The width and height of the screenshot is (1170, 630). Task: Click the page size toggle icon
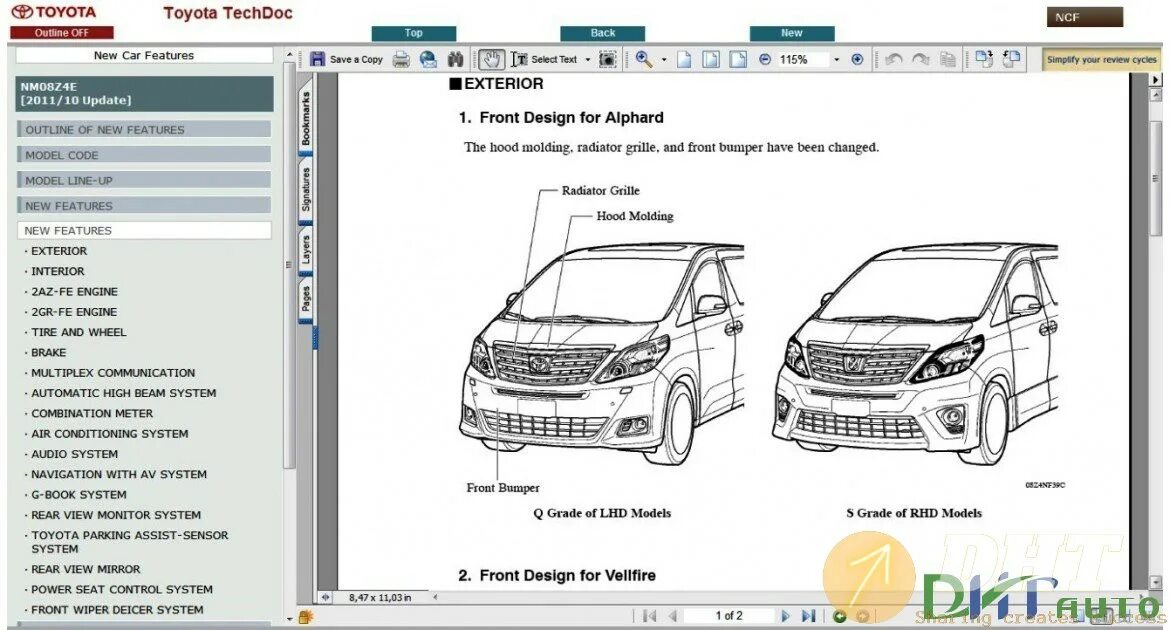pyautogui.click(x=325, y=597)
